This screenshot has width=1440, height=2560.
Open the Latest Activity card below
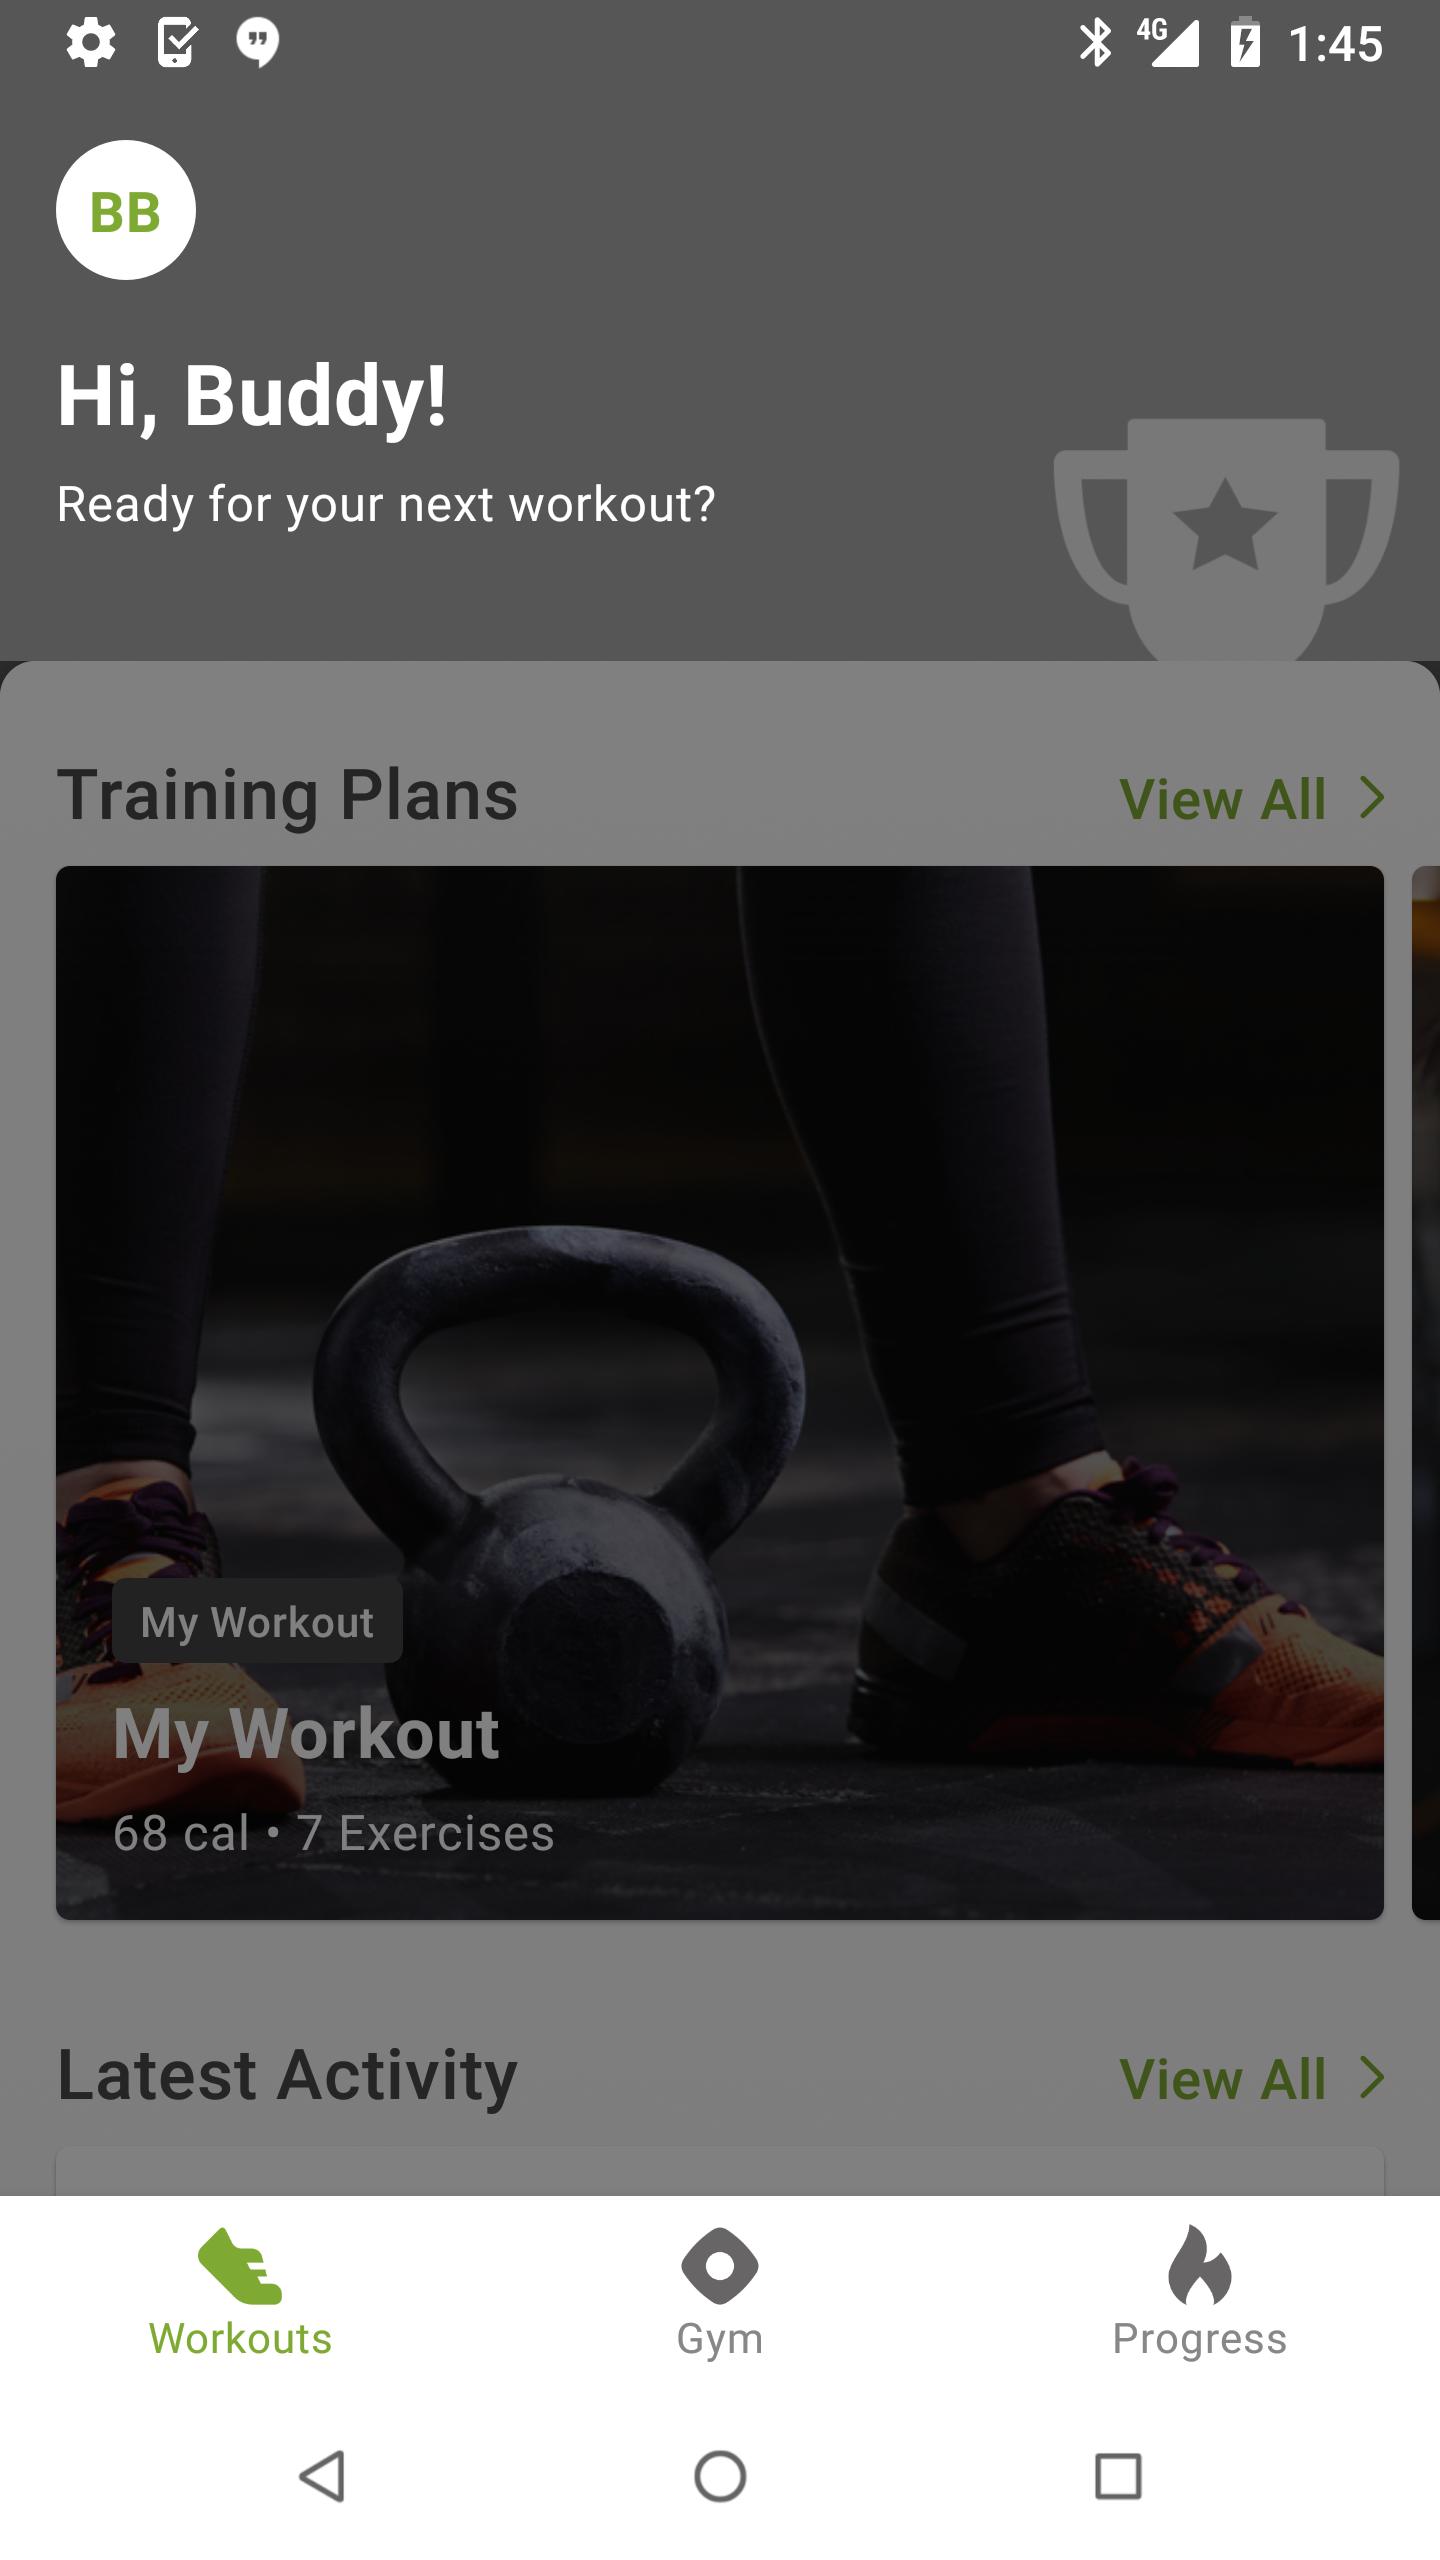[x=720, y=2172]
